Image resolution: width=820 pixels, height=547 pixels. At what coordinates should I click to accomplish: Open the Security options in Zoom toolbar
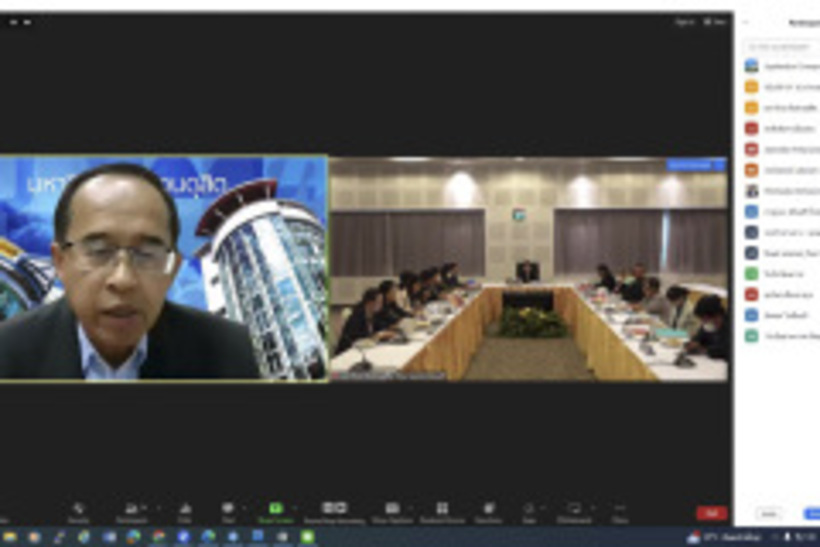pyautogui.click(x=78, y=512)
